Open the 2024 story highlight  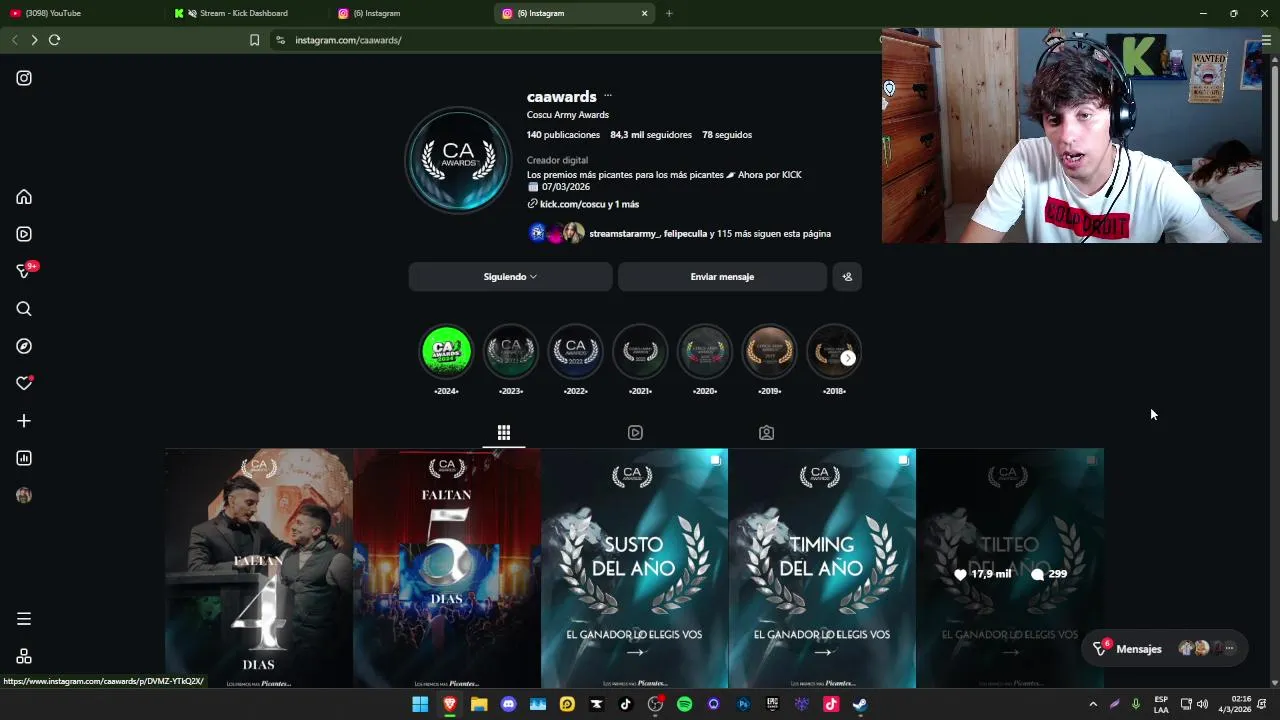[x=446, y=352]
